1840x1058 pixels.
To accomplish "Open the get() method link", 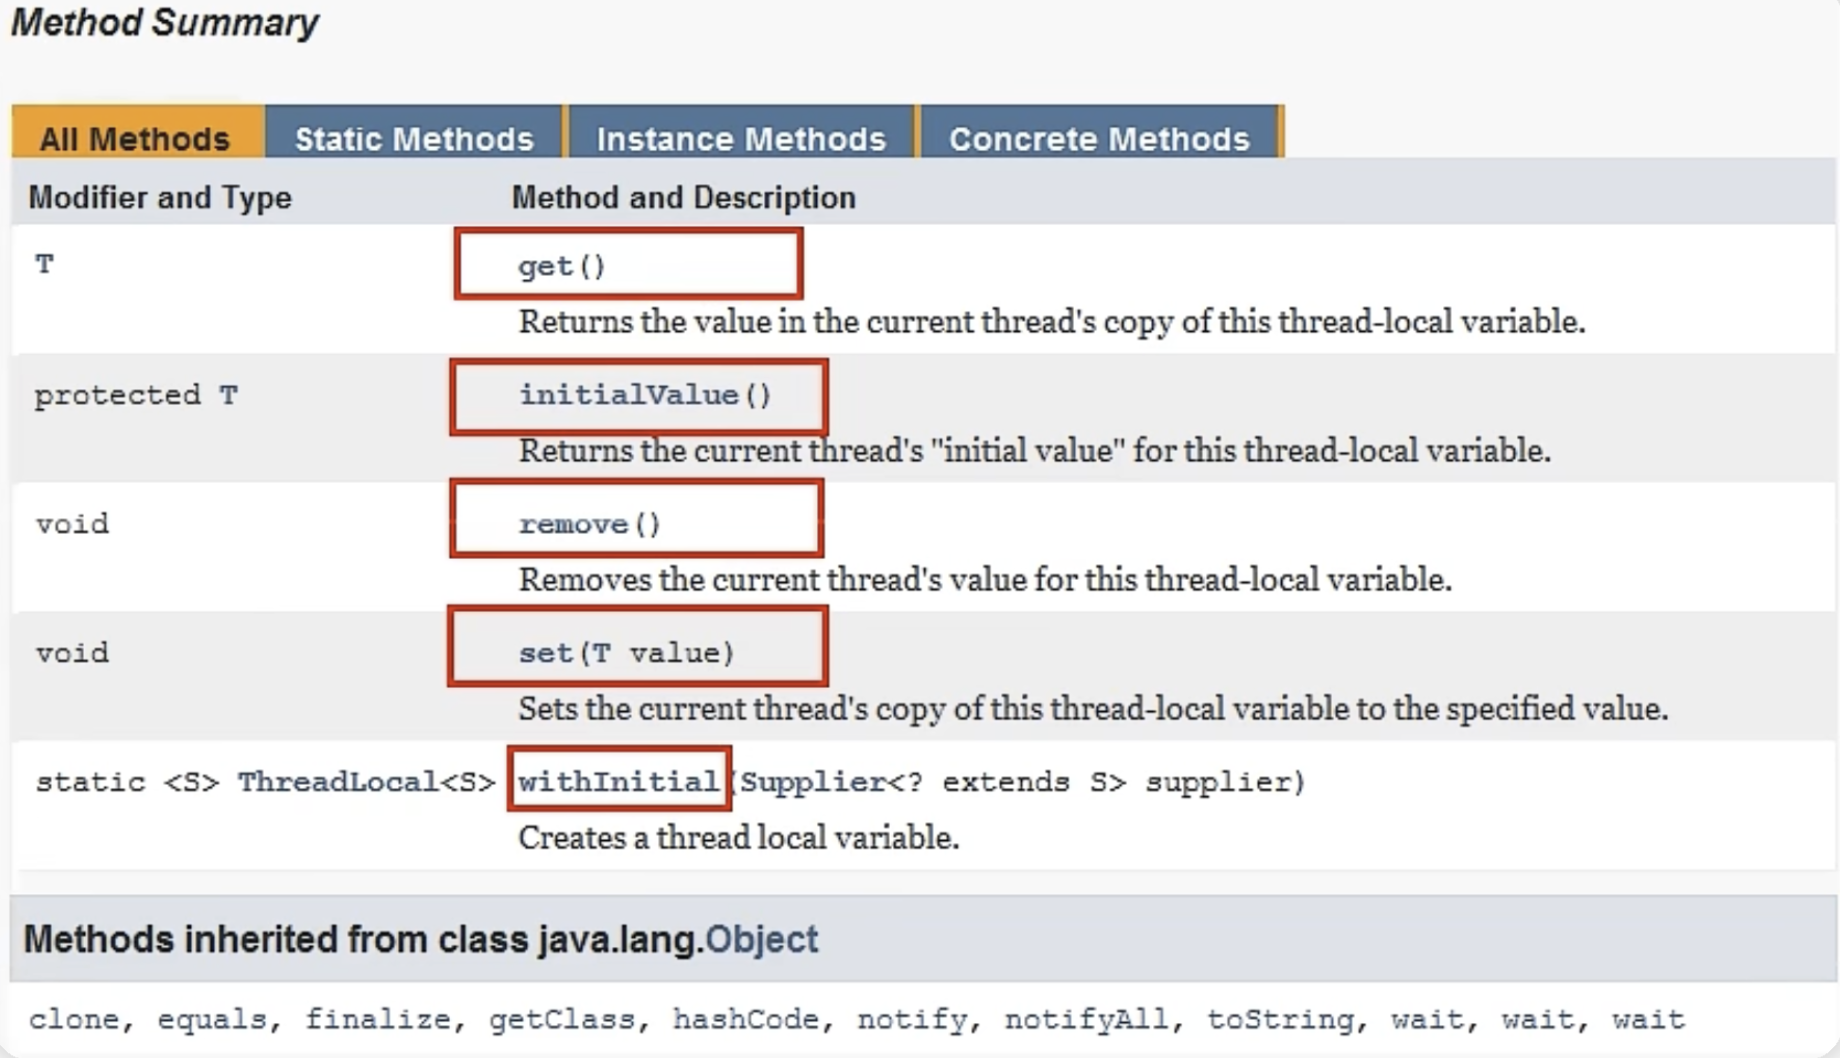I will tap(546, 266).
